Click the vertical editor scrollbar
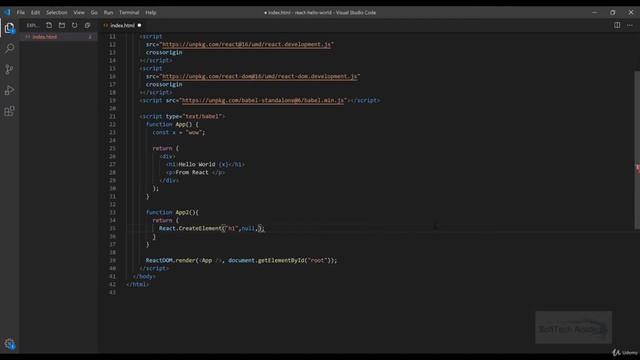Screen dimensions: 640x360 [x=637, y=150]
